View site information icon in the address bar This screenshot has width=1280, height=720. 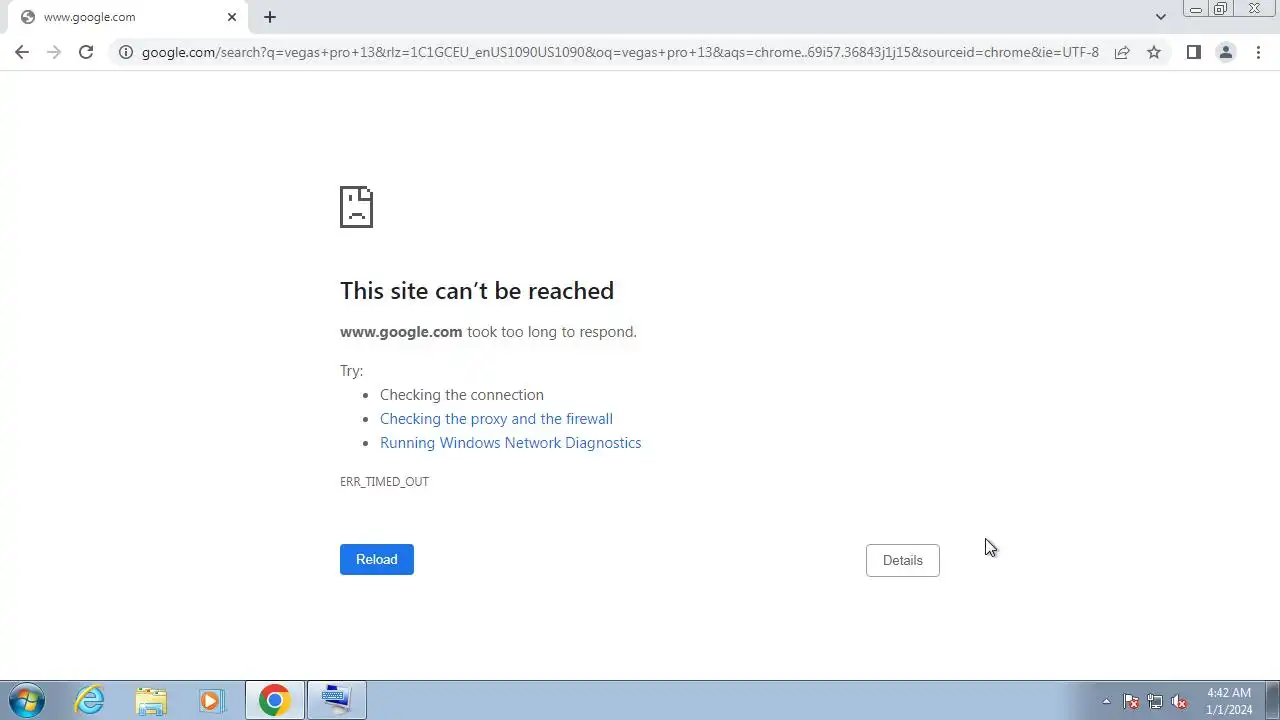pyautogui.click(x=126, y=52)
